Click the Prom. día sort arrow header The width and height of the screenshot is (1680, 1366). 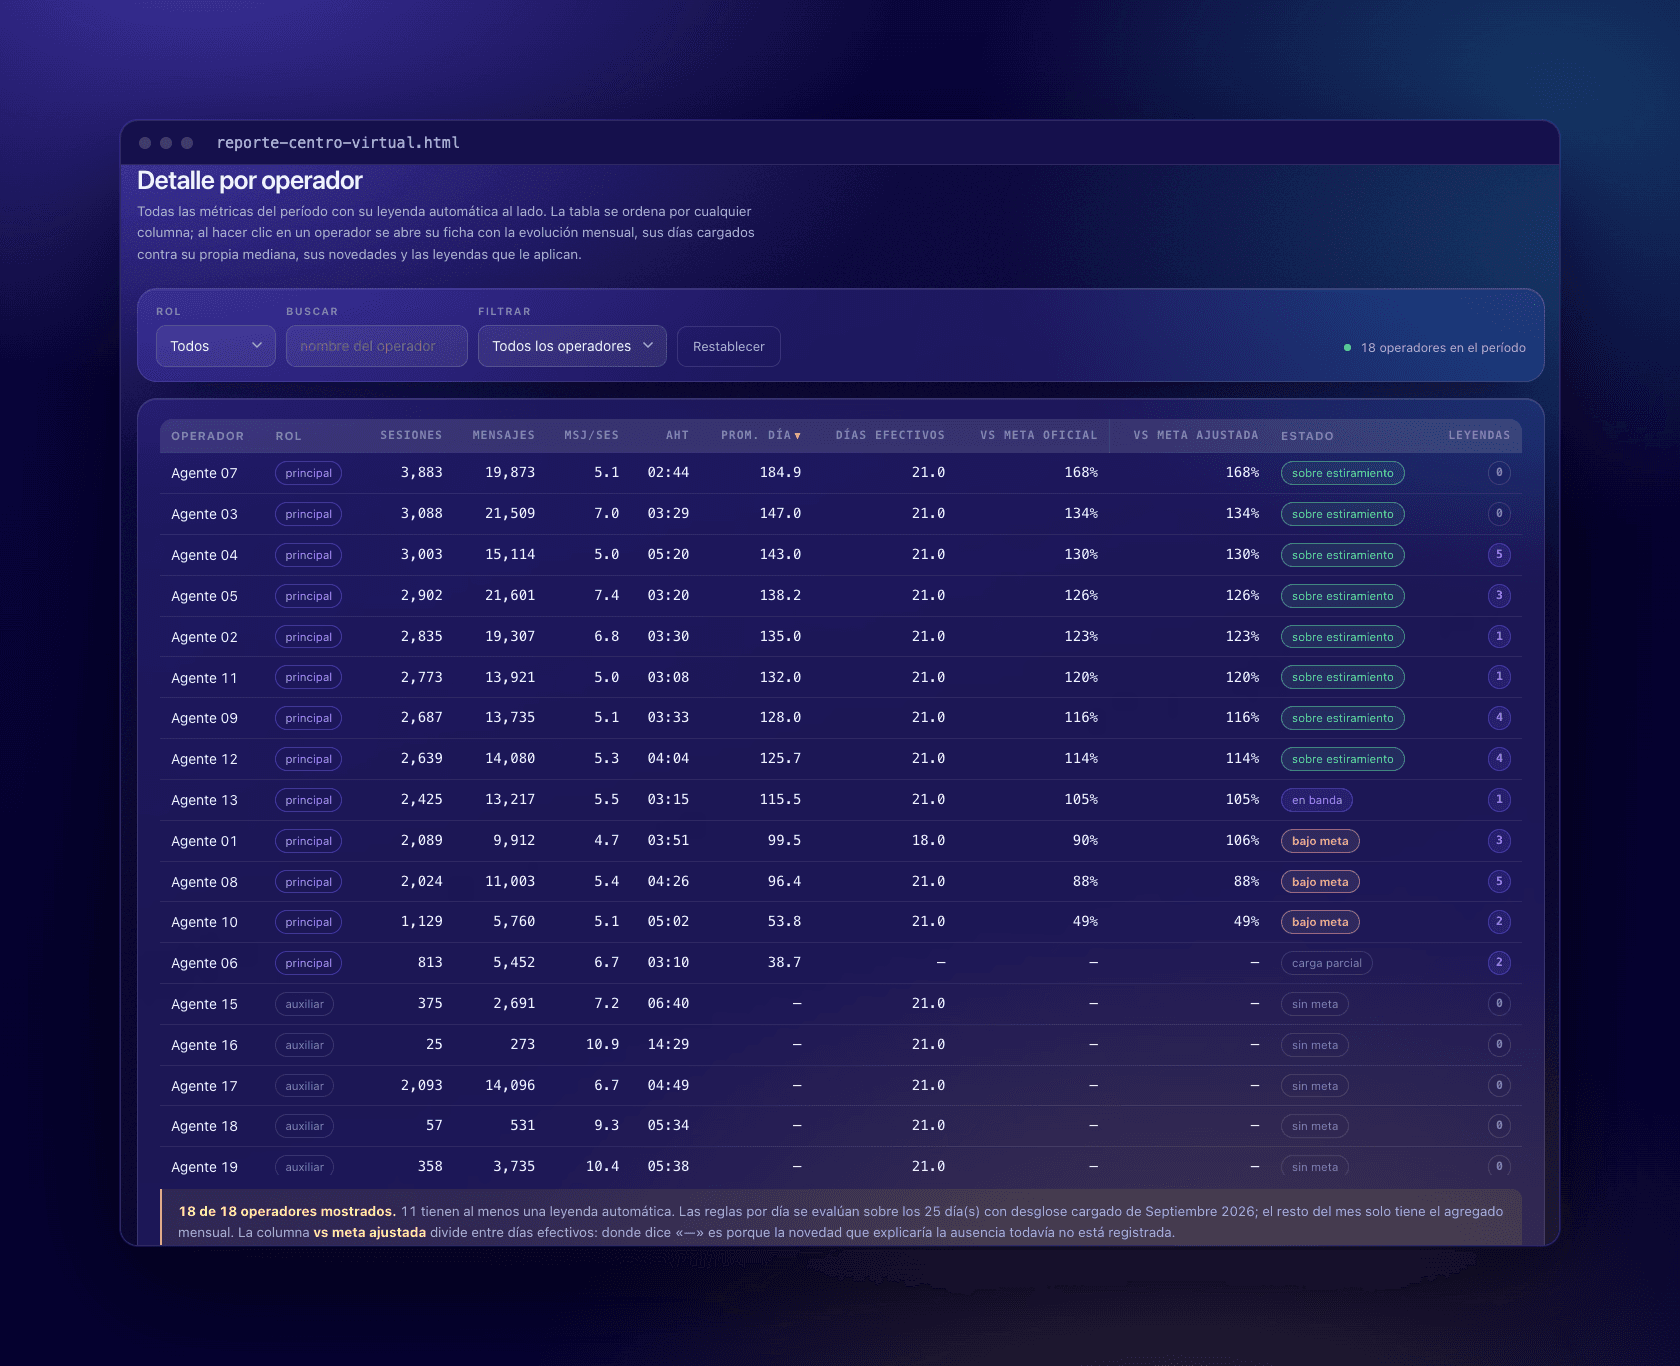[760, 435]
